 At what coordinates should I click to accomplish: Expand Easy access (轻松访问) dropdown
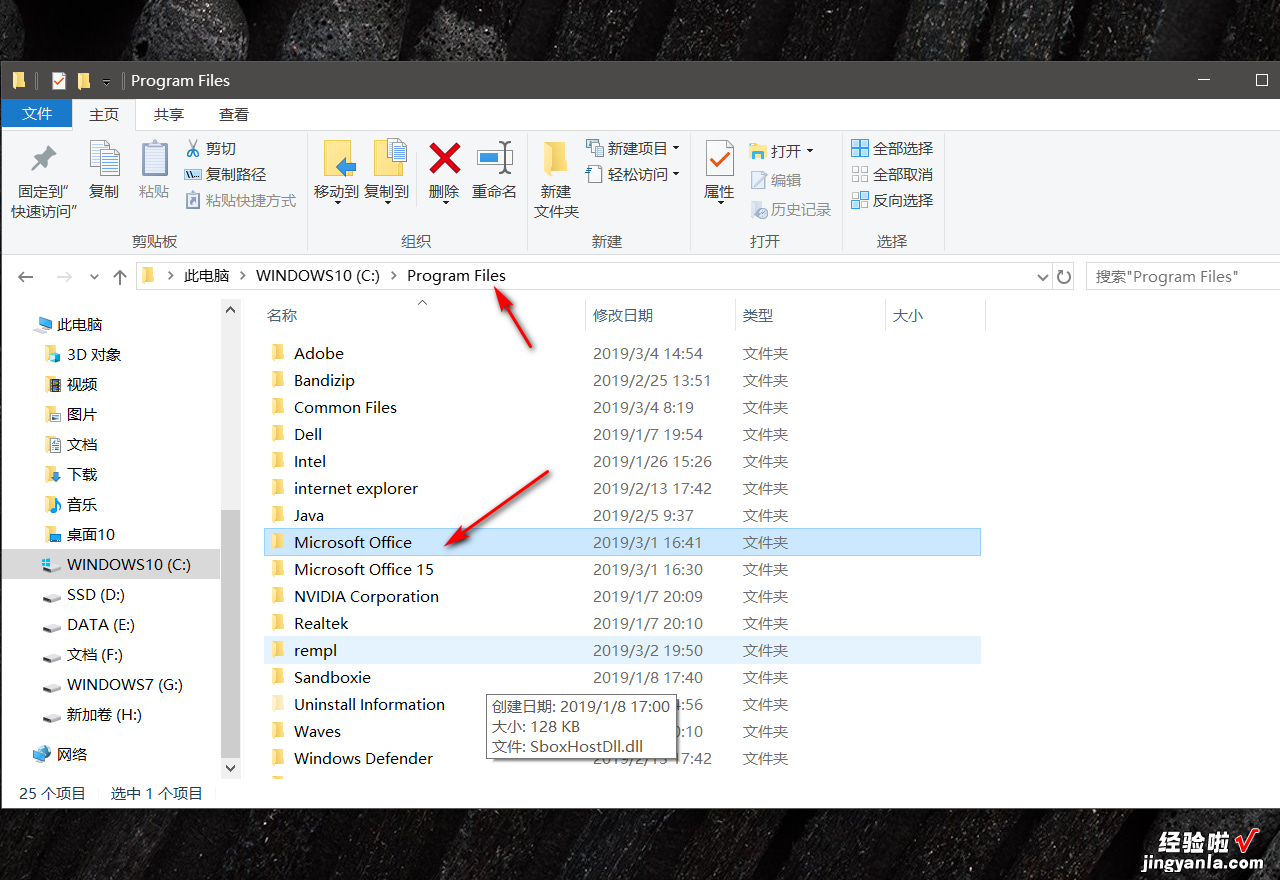(x=676, y=174)
